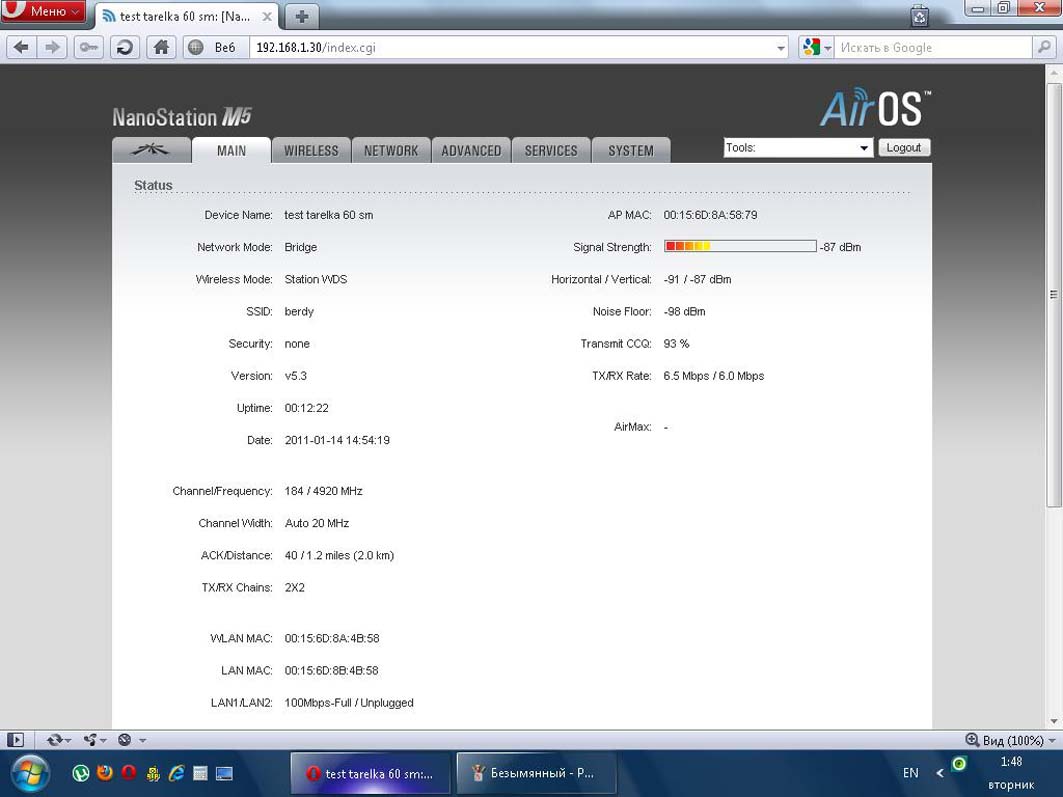This screenshot has height=797, width=1063.
Task: Click the Channel/Frequency value 184 / 4920 MHz
Action: click(323, 491)
